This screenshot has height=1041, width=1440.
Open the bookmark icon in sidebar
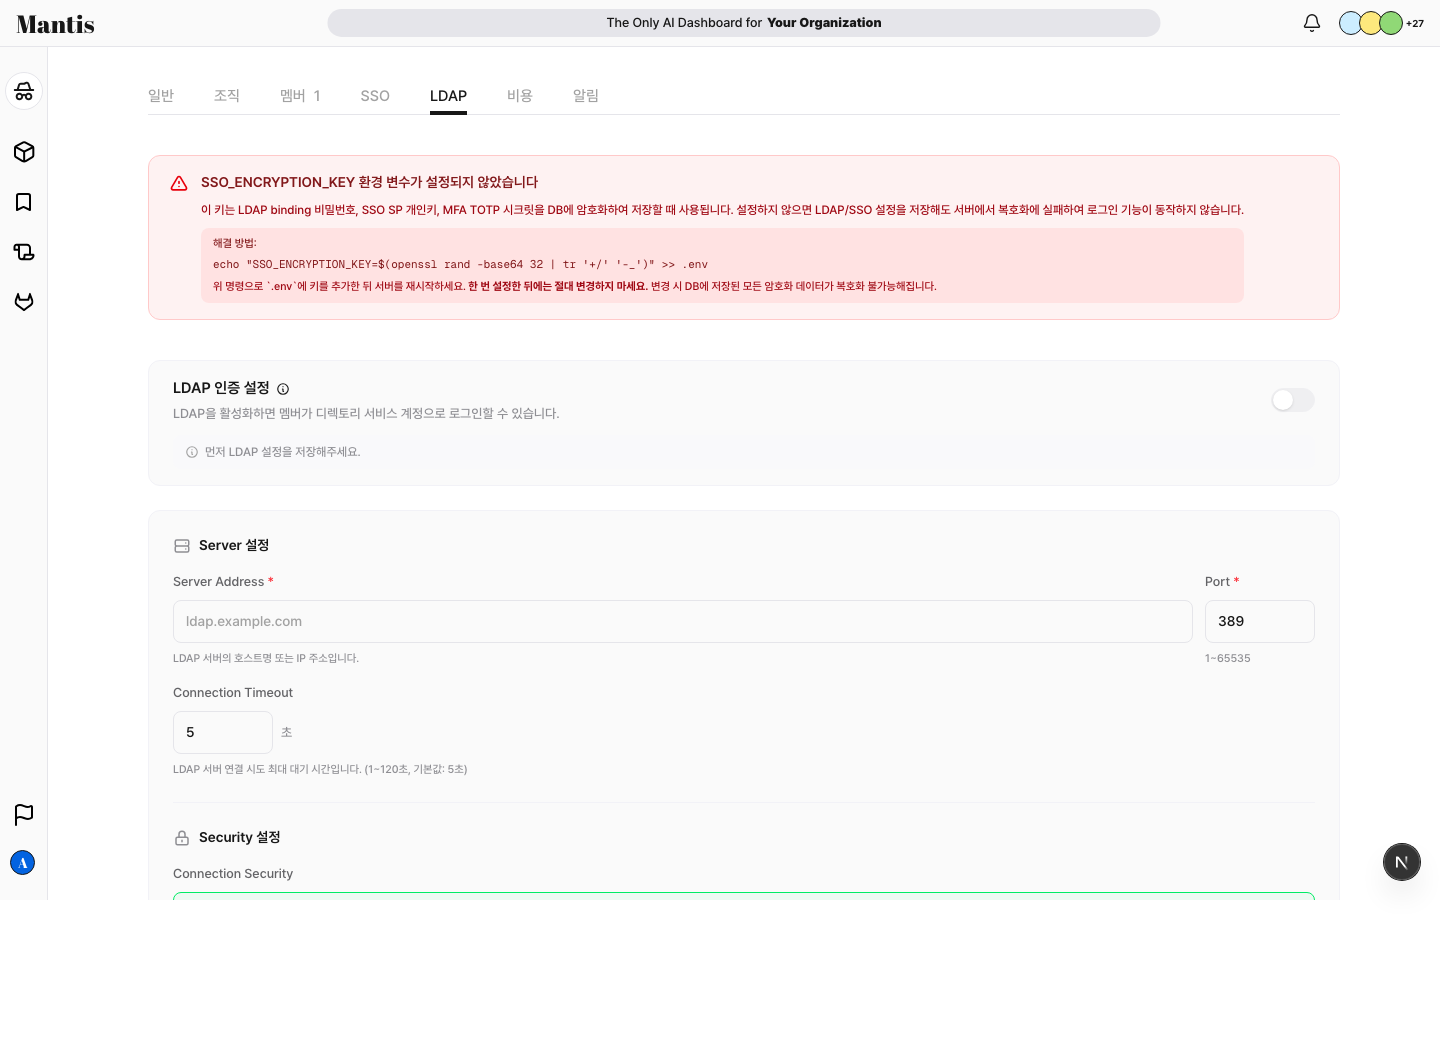(24, 202)
